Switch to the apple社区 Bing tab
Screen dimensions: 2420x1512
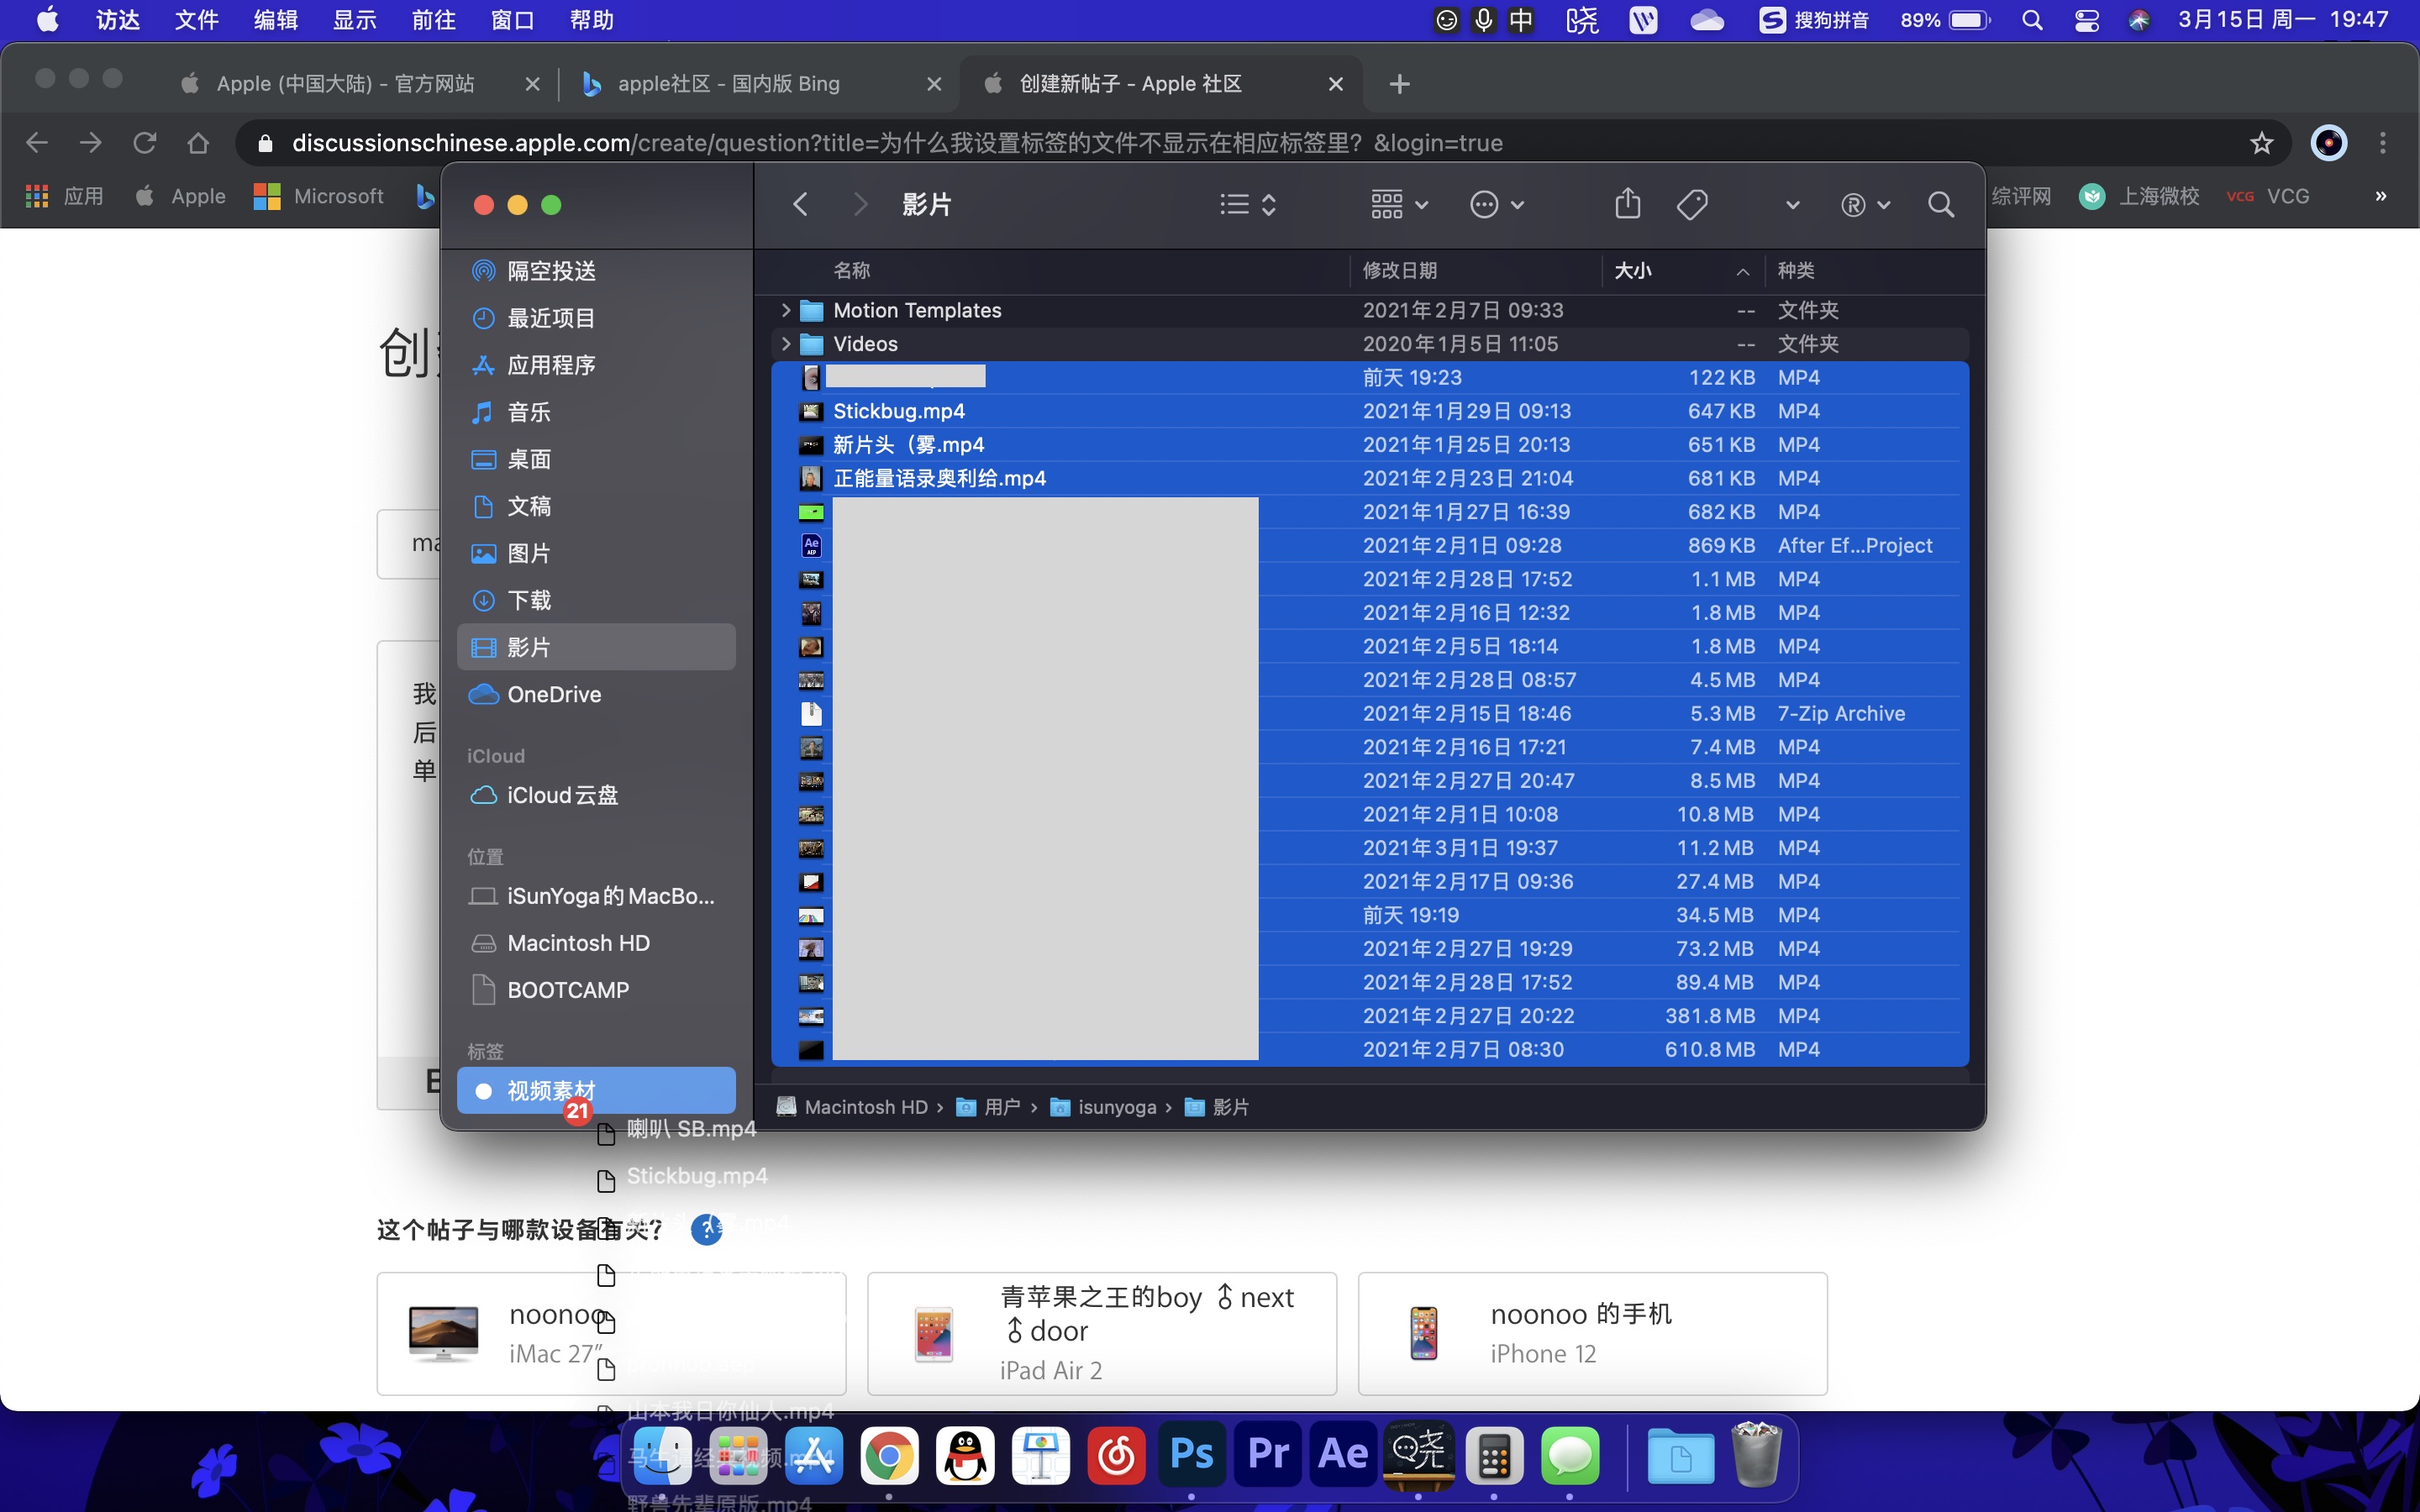[728, 84]
